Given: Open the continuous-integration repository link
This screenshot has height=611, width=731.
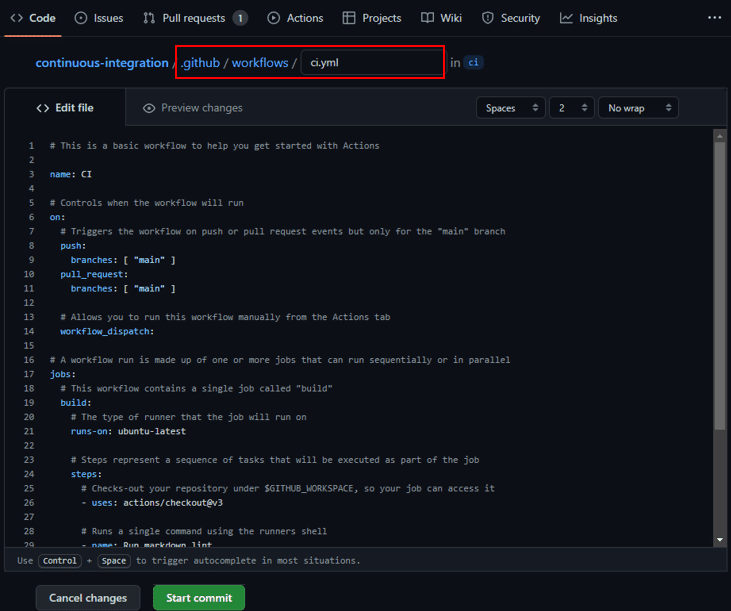Looking at the screenshot, I should (x=102, y=62).
